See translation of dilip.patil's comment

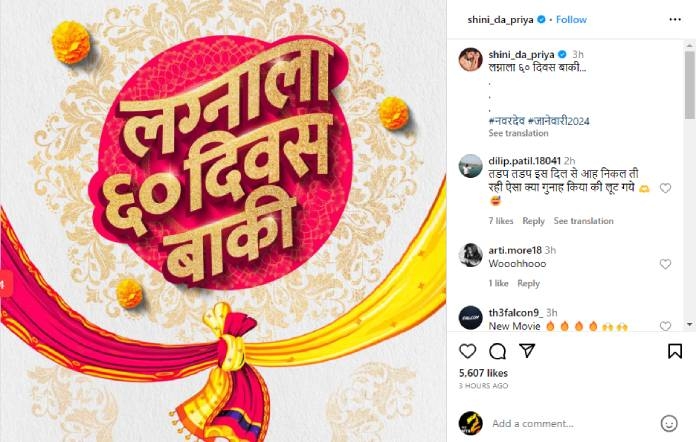pos(583,221)
